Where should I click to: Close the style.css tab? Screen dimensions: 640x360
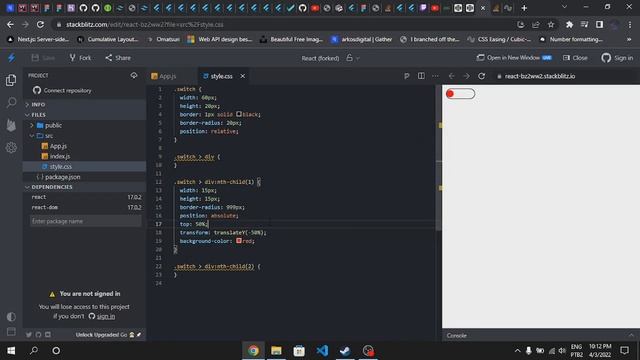(242, 76)
